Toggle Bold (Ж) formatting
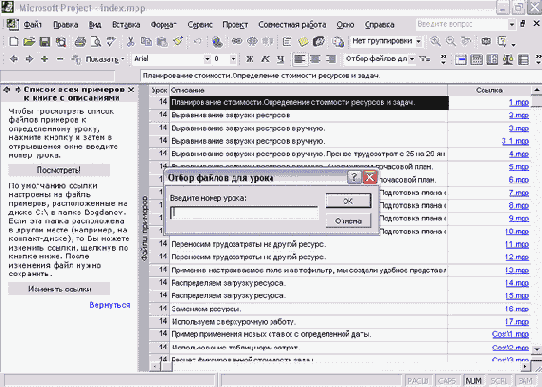The width and height of the screenshot is (542, 387). 249,59
